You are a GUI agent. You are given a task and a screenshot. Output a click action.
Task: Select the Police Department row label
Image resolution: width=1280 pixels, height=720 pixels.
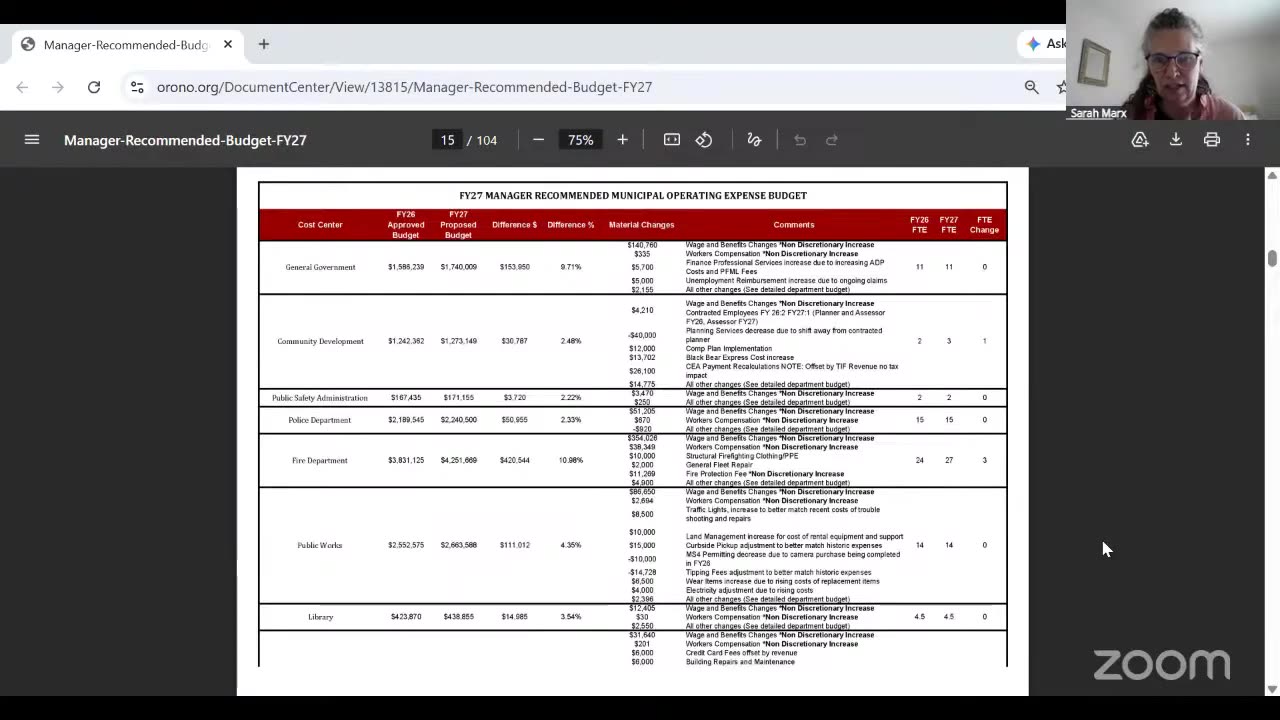(320, 420)
